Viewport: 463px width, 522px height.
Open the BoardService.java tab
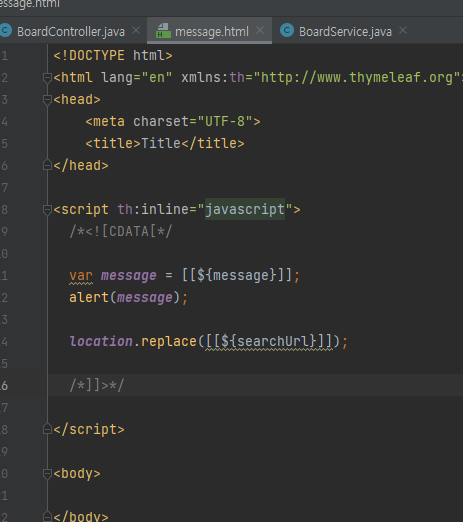pos(345,32)
